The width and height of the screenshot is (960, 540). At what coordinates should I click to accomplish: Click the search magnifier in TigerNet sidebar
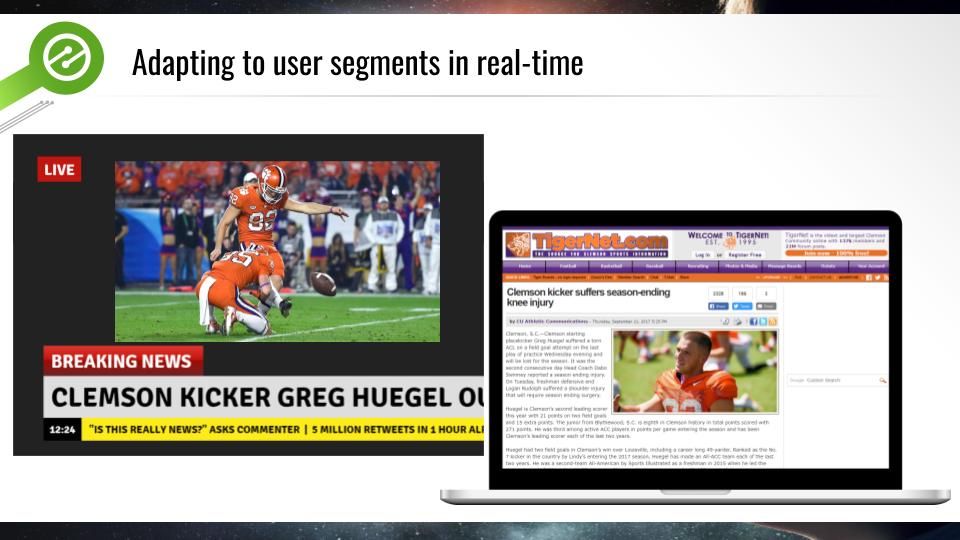tap(882, 380)
